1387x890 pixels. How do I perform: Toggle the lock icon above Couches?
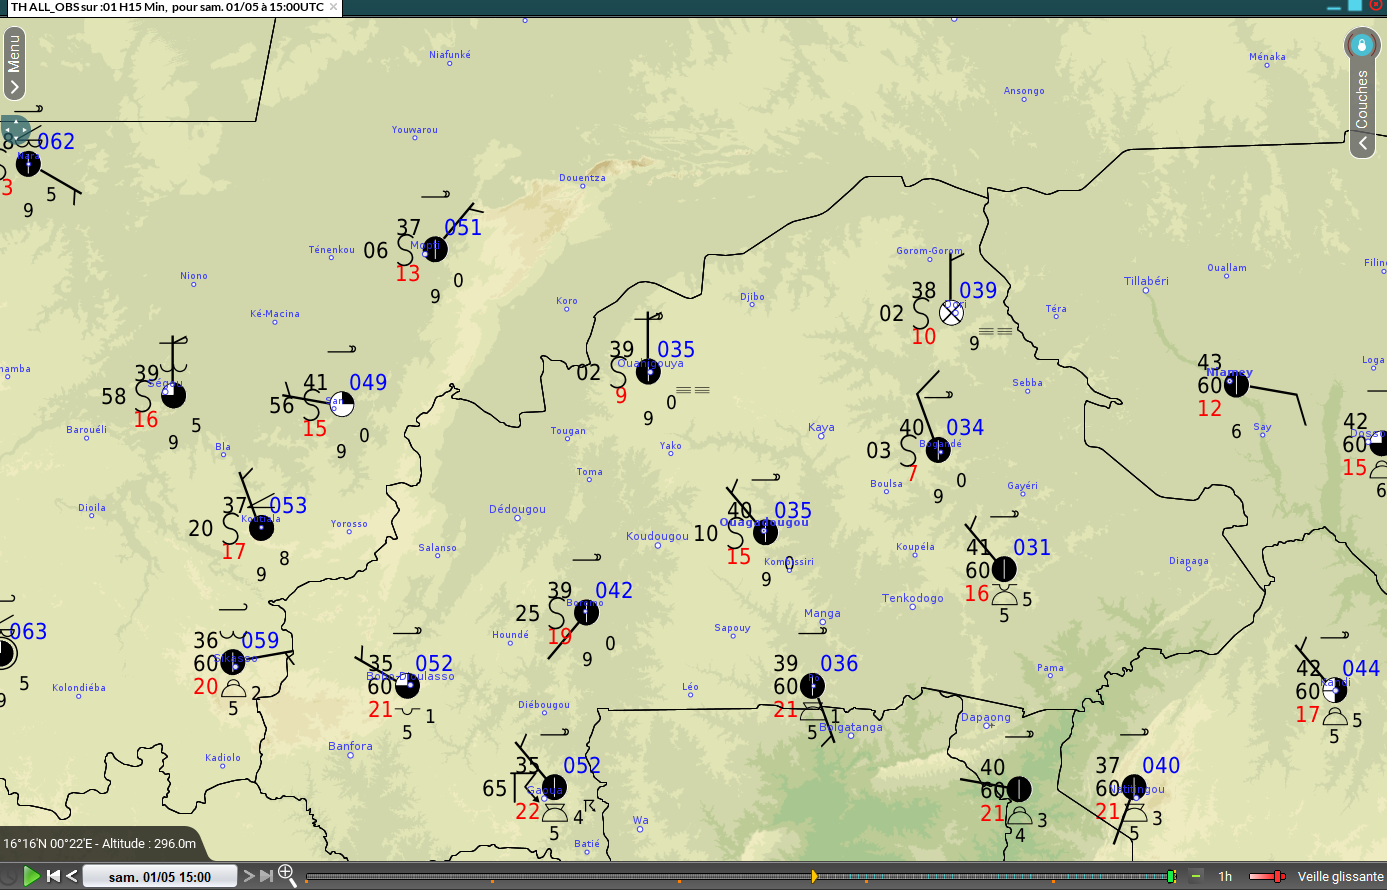[x=1361, y=44]
